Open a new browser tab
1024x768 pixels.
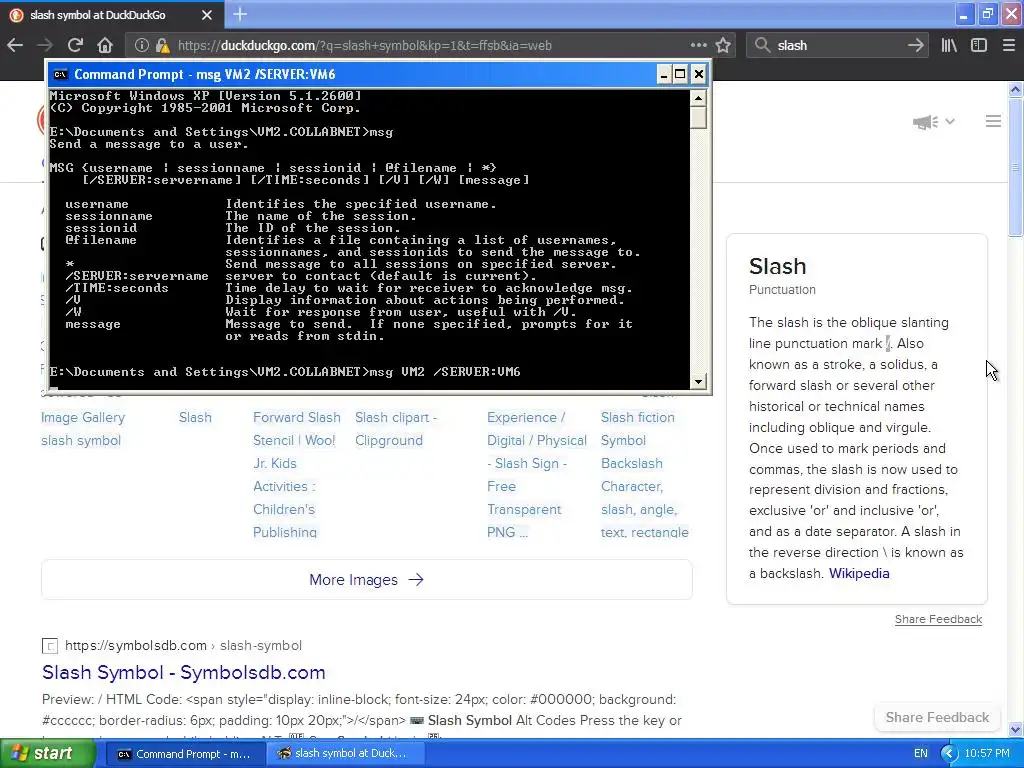240,14
